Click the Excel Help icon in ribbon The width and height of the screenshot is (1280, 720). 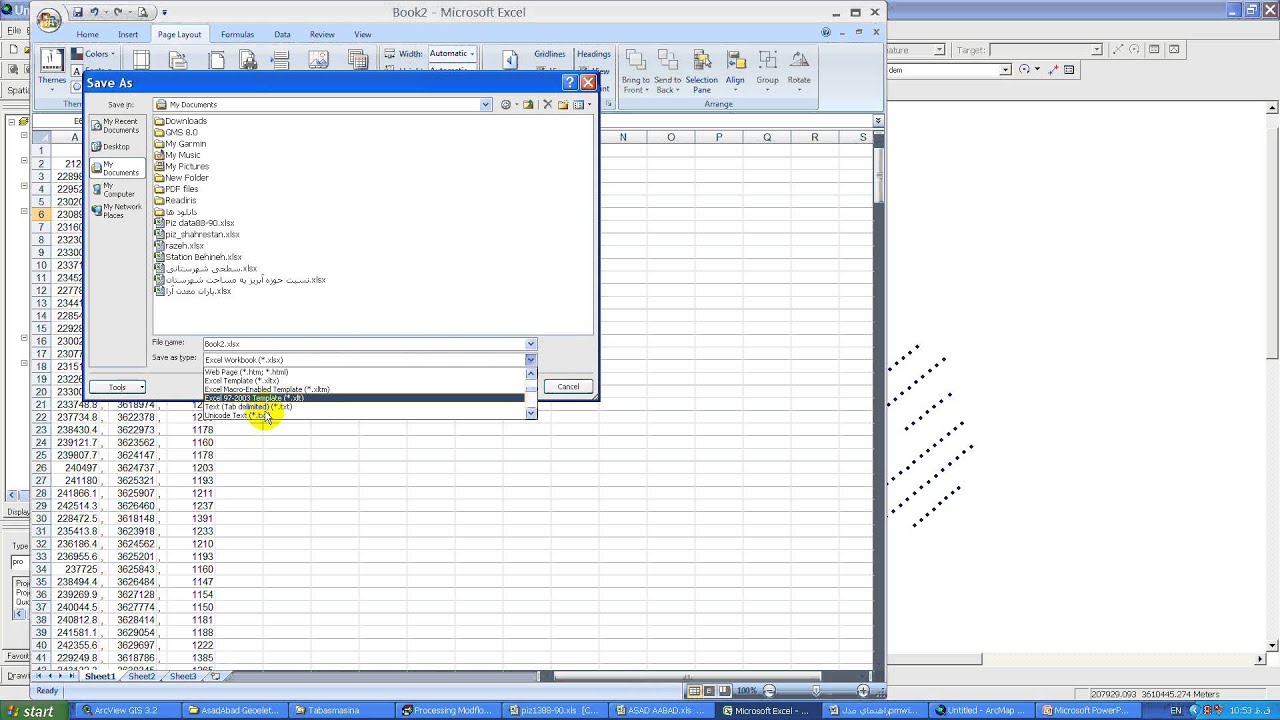coord(826,33)
